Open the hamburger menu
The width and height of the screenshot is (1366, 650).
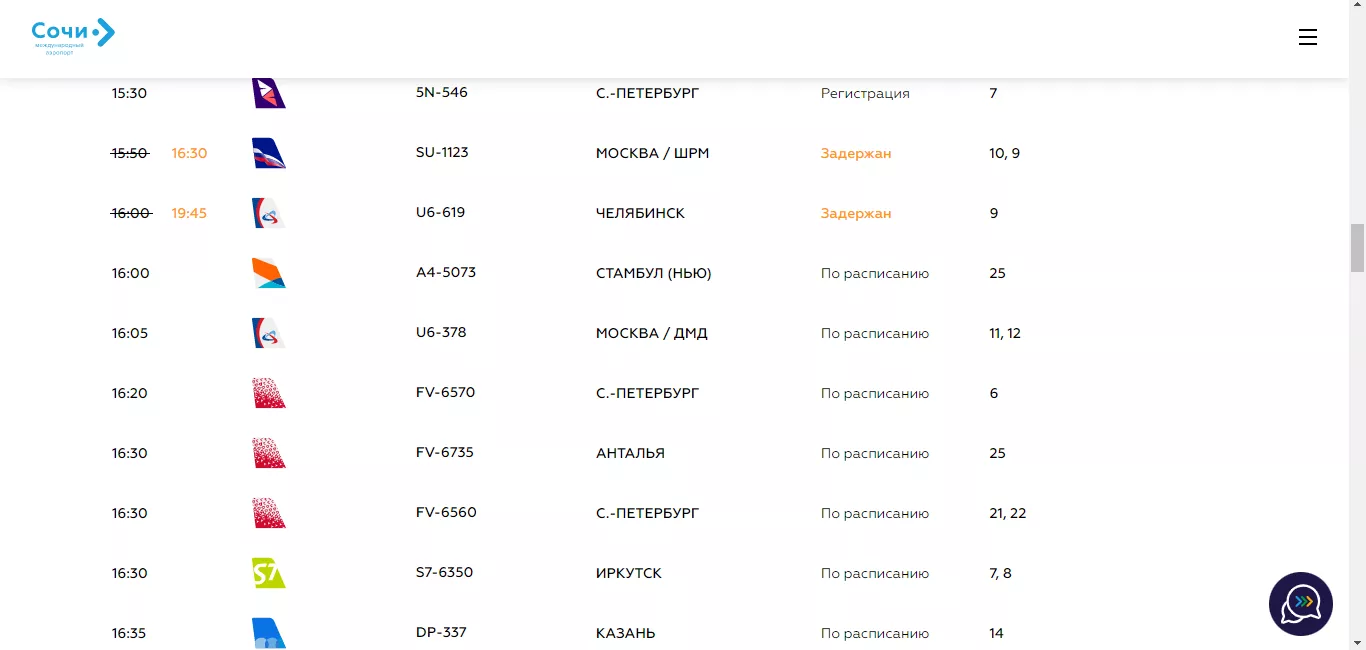pos(1307,37)
